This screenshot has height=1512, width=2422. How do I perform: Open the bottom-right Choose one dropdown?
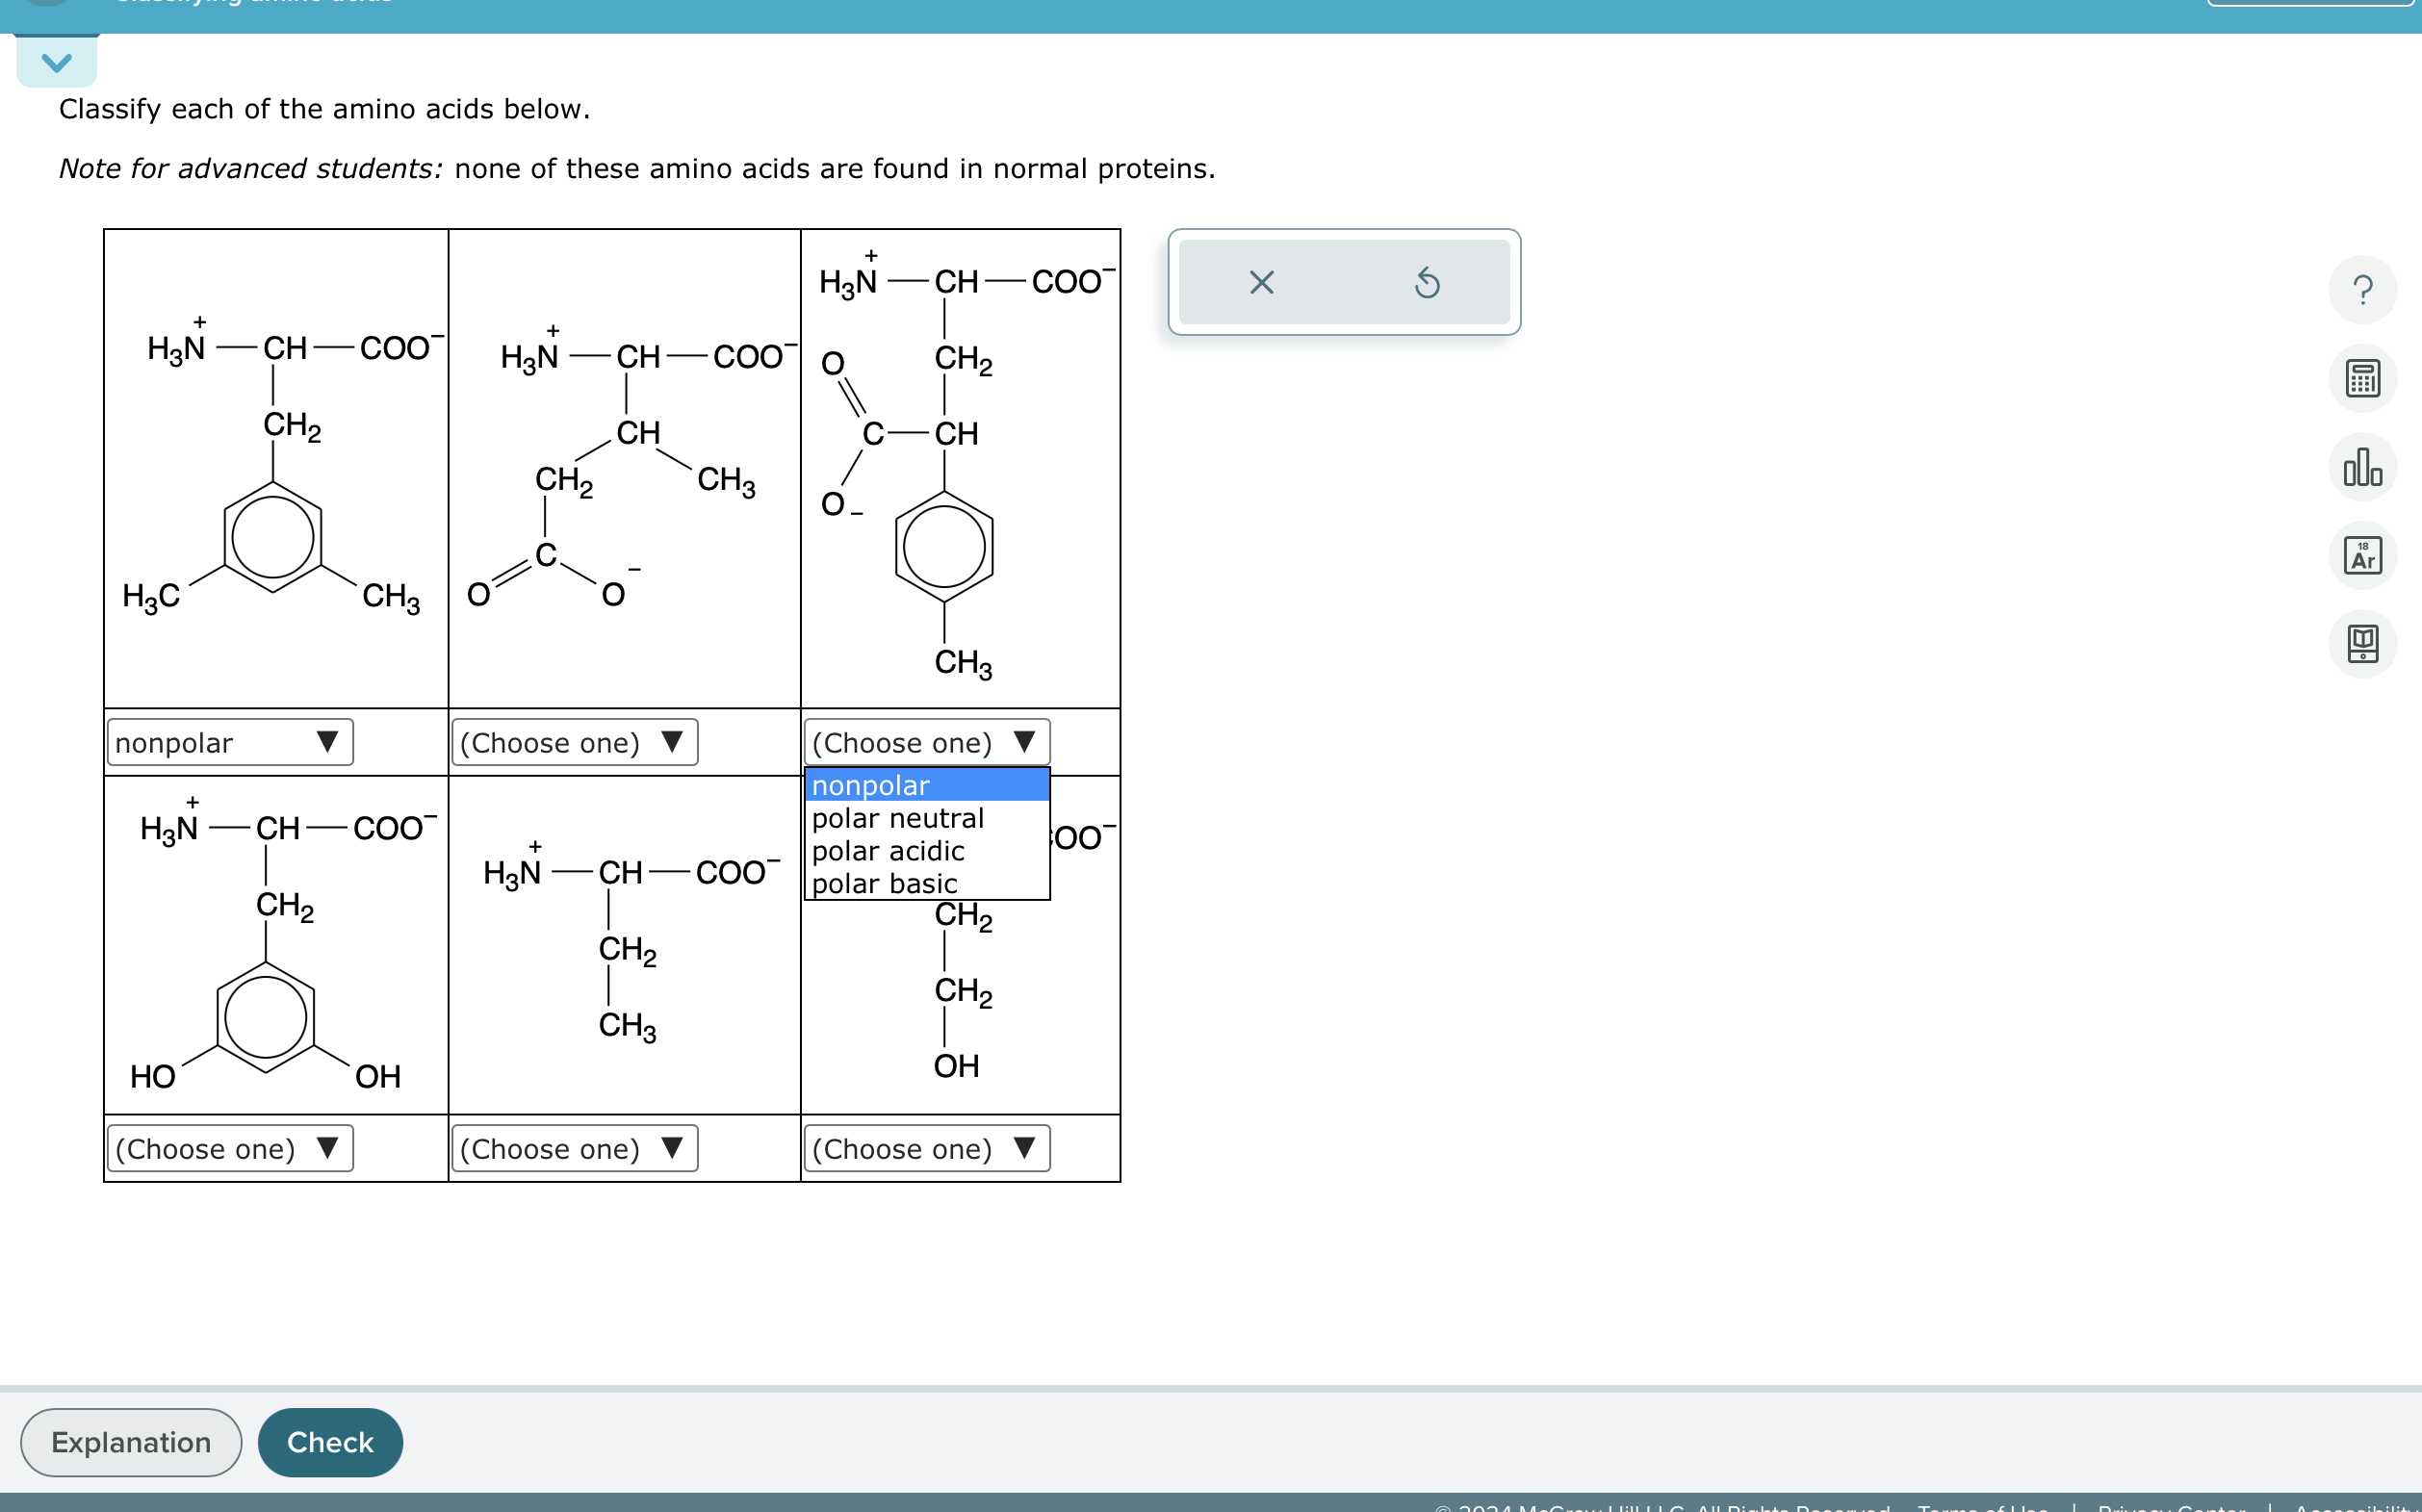(x=925, y=1148)
